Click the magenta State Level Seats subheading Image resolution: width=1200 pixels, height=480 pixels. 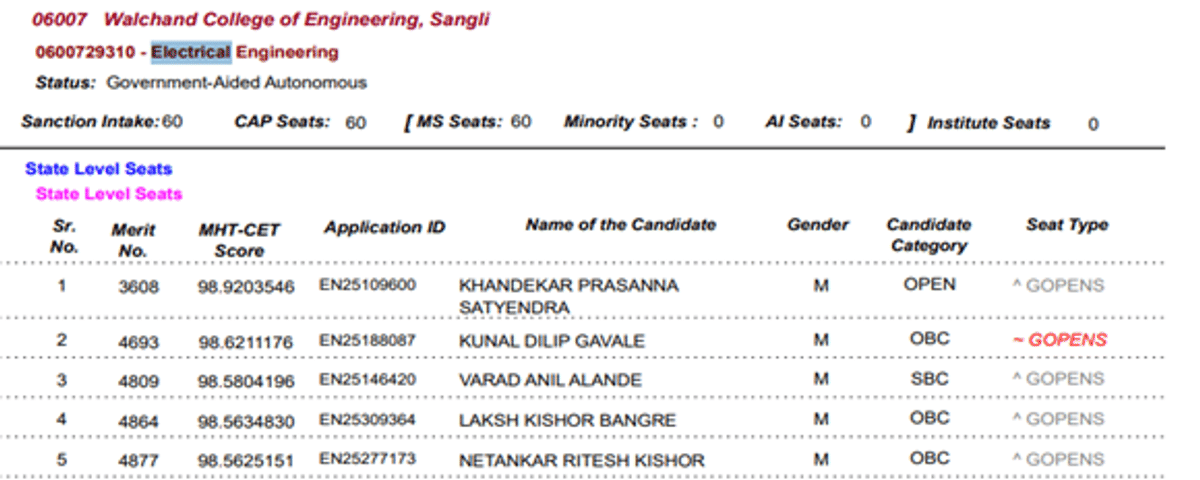(x=109, y=194)
